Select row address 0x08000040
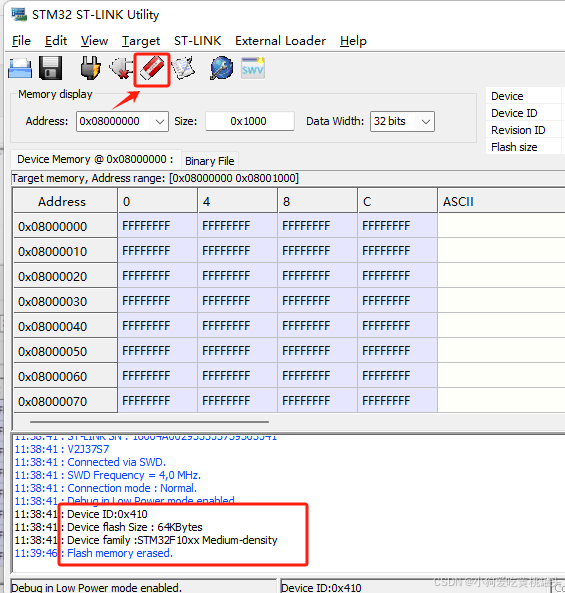The height and width of the screenshot is (593, 565). (65, 326)
